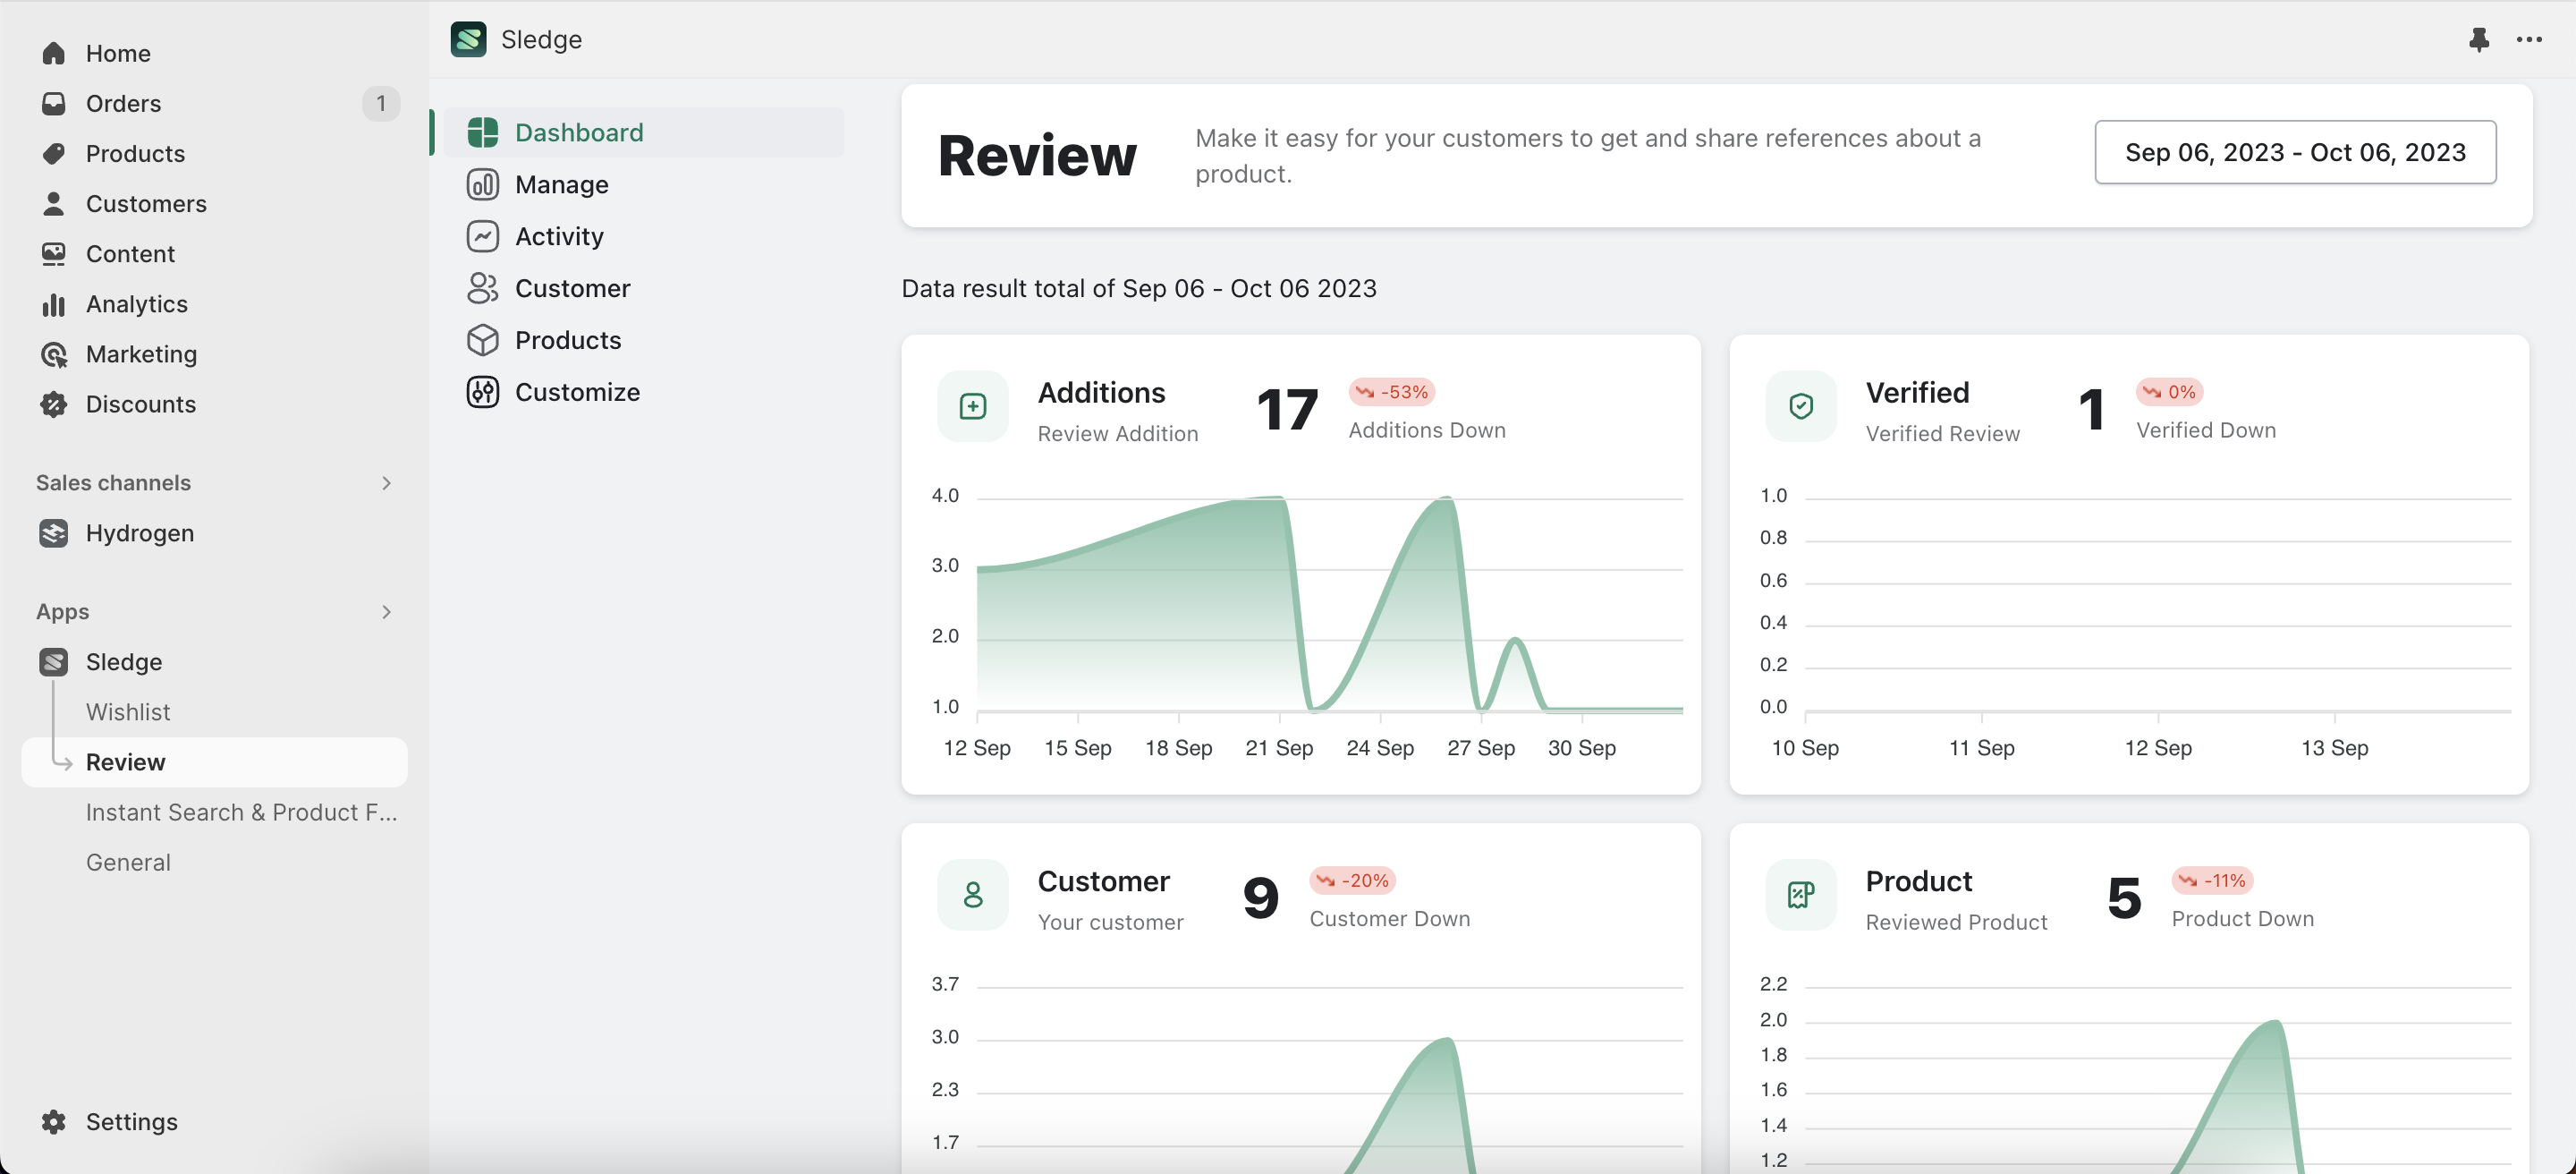Select the Wishlist menu item
2576x1174 pixels.
128,710
